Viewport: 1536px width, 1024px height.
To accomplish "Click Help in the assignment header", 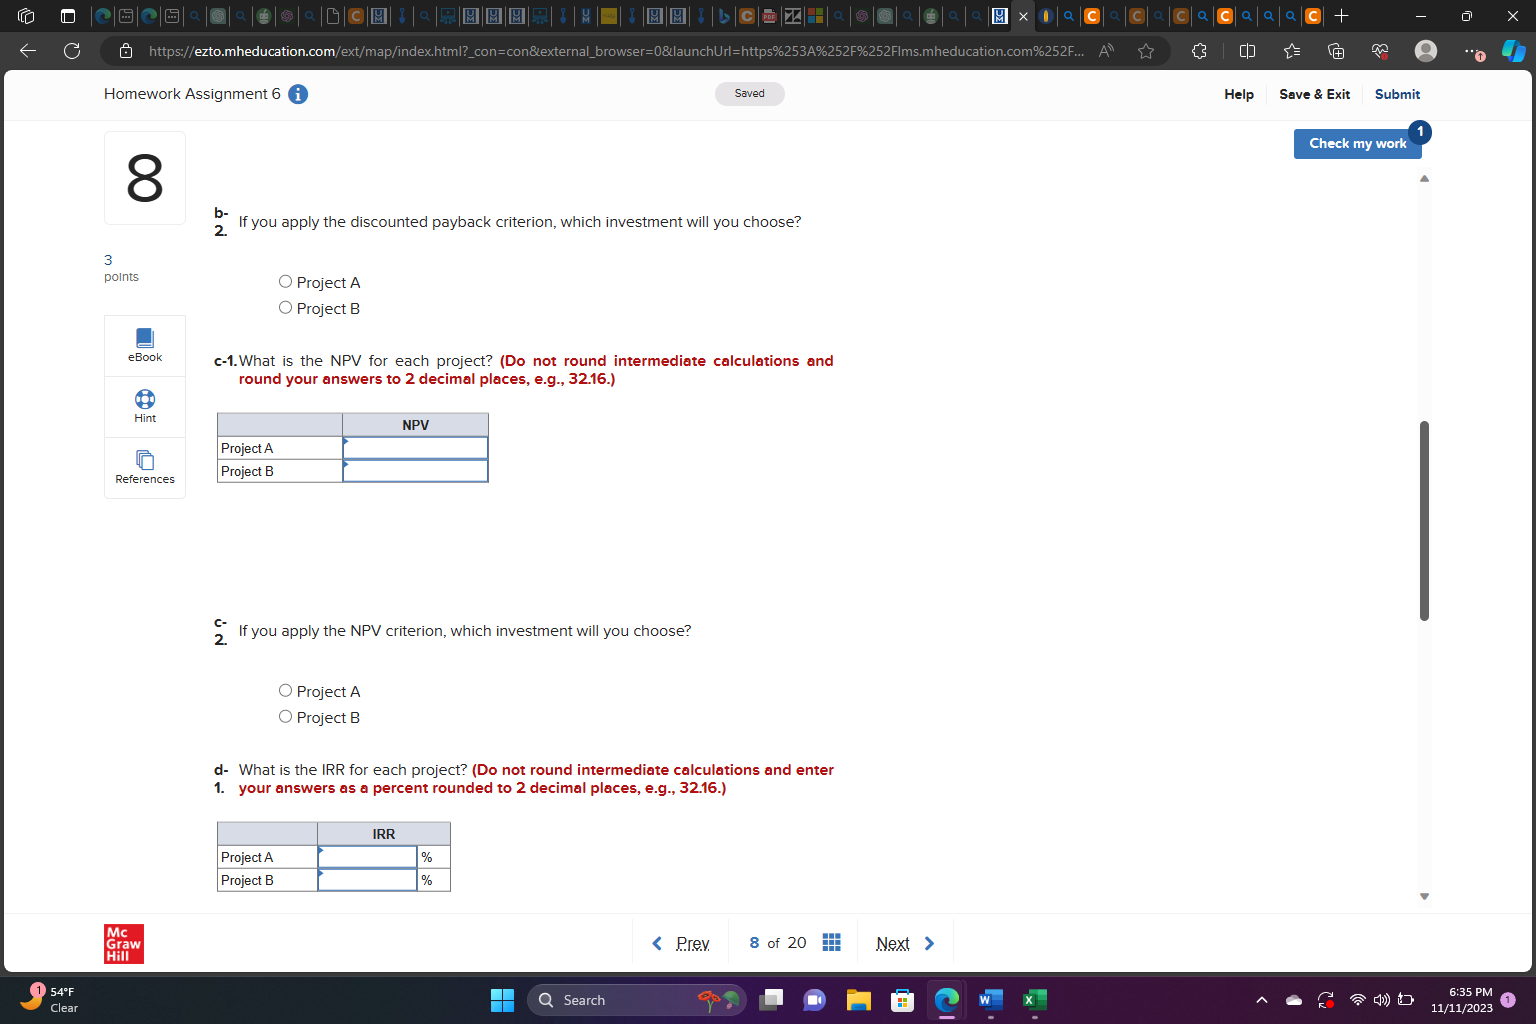I will pos(1238,94).
